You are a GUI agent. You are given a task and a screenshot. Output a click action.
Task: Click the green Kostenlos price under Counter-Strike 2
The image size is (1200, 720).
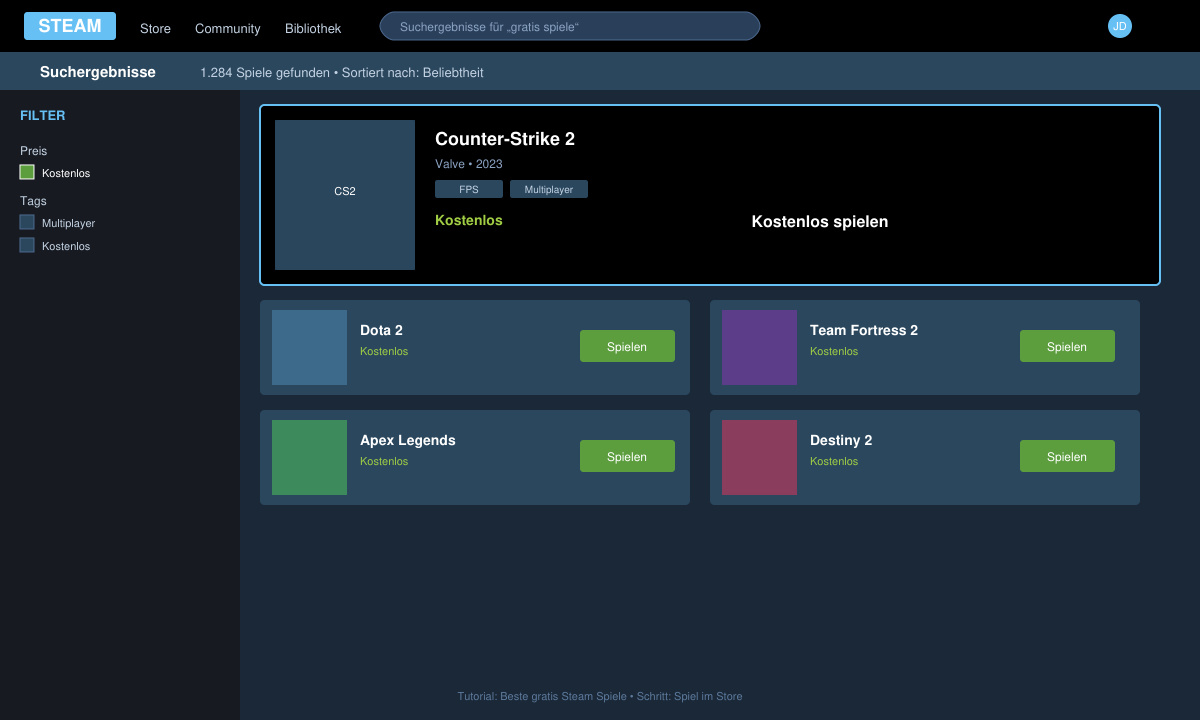click(x=469, y=220)
